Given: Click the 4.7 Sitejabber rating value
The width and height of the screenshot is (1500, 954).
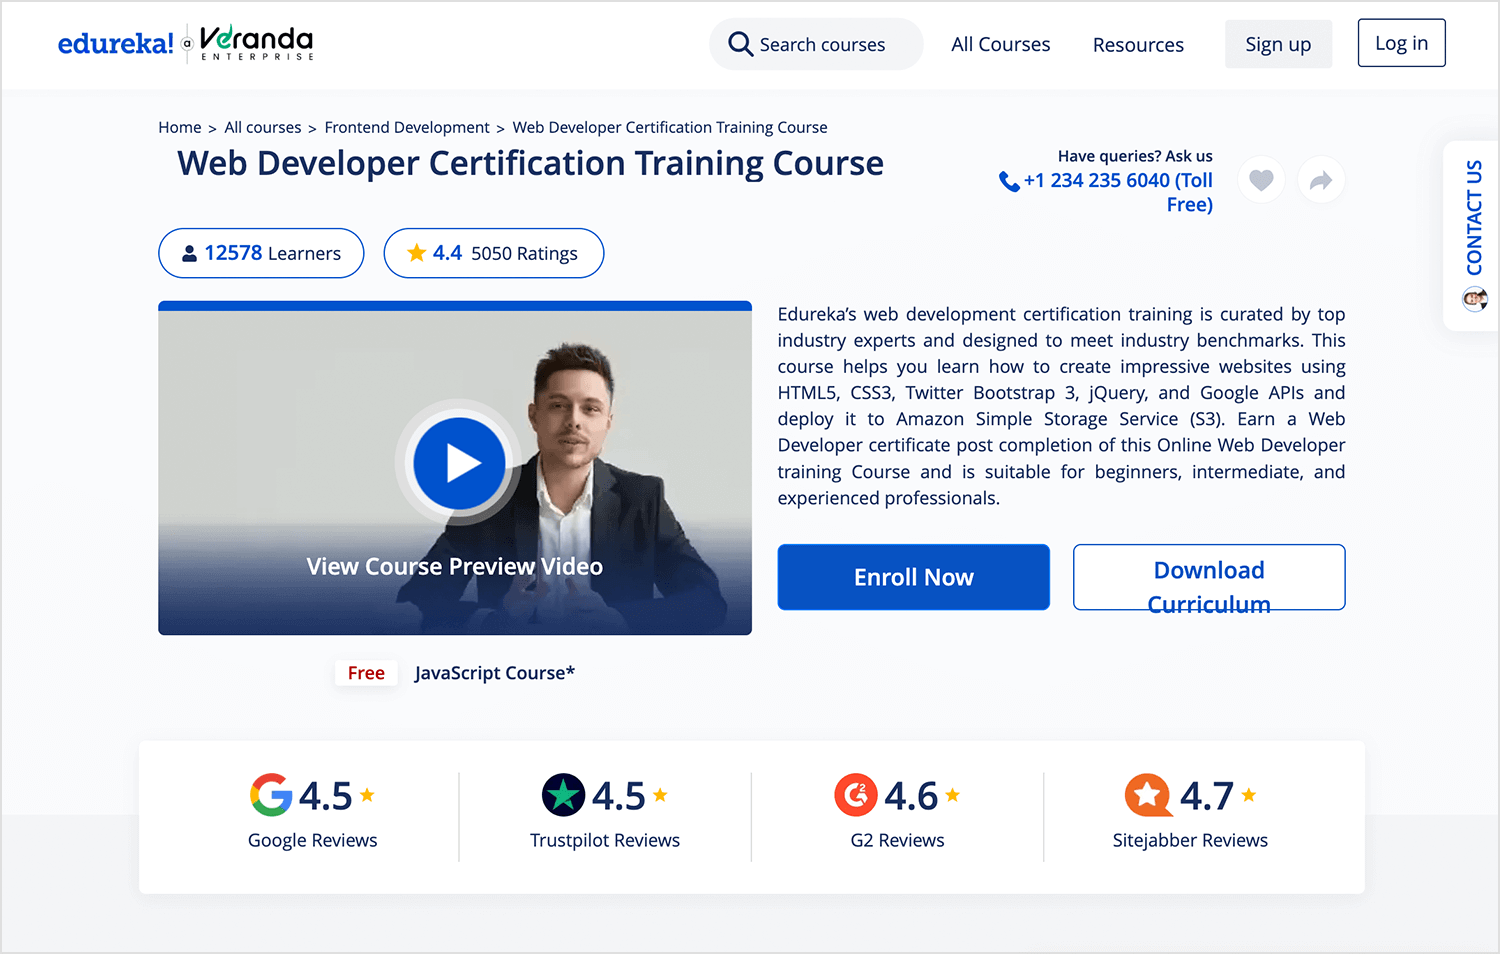Looking at the screenshot, I should [1207, 796].
